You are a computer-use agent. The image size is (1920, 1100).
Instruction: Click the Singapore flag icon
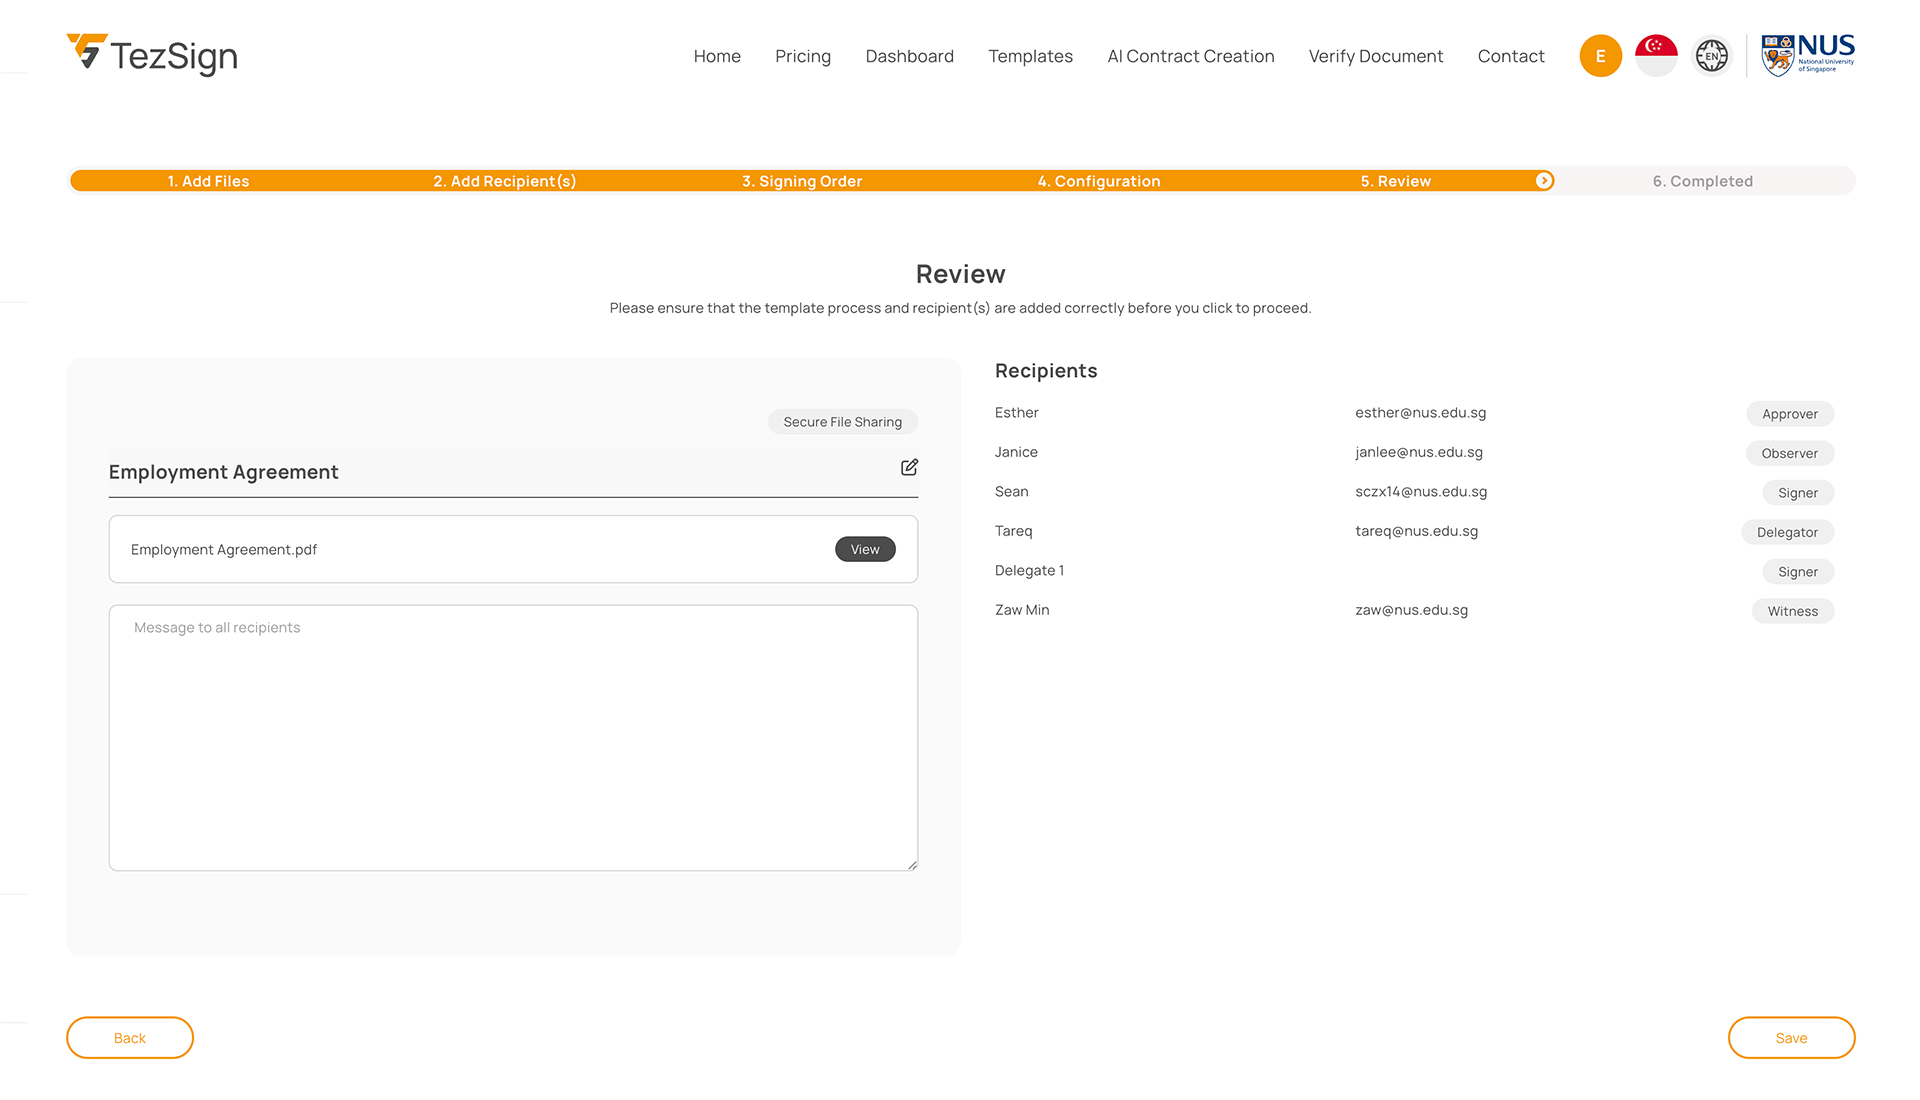pyautogui.click(x=1656, y=56)
